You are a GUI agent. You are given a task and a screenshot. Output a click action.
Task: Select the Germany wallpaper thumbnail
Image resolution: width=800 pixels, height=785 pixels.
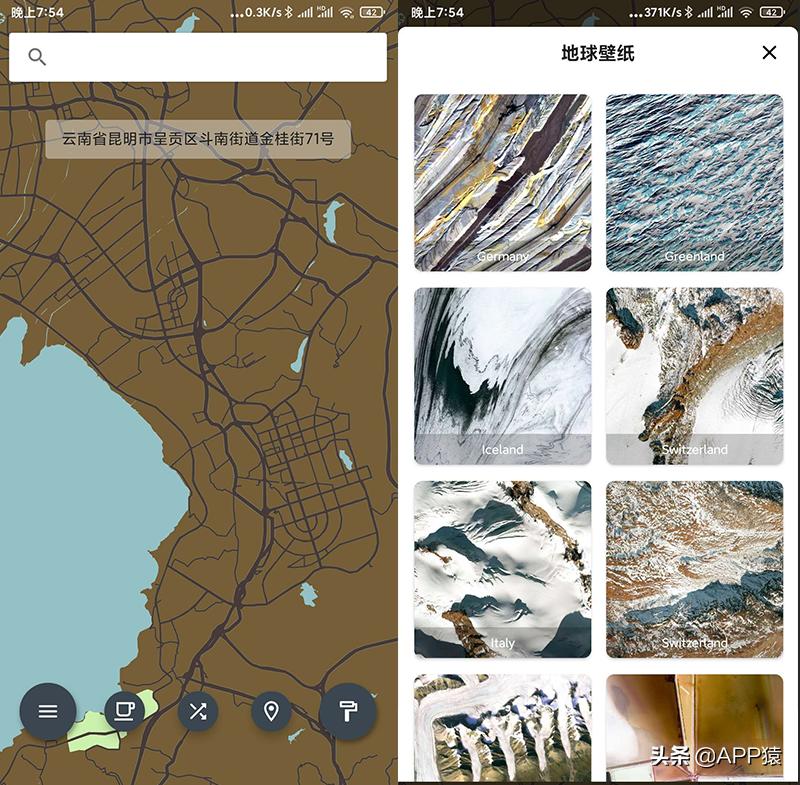(503, 183)
